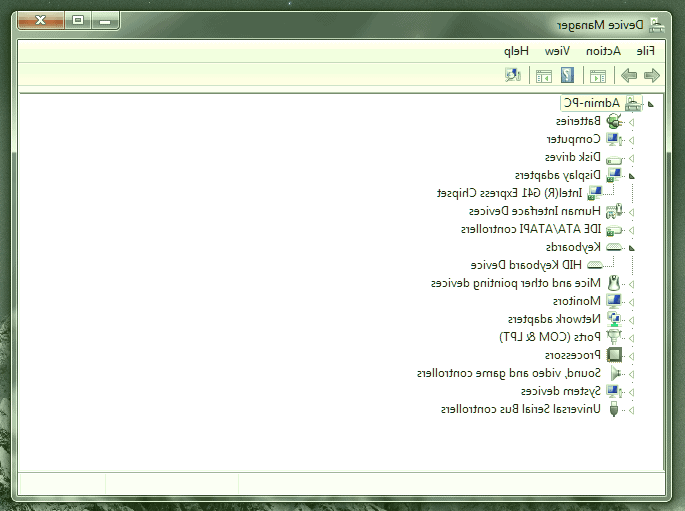Select the 'Processors' text
The width and height of the screenshot is (685, 511).
pyautogui.click(x=573, y=355)
